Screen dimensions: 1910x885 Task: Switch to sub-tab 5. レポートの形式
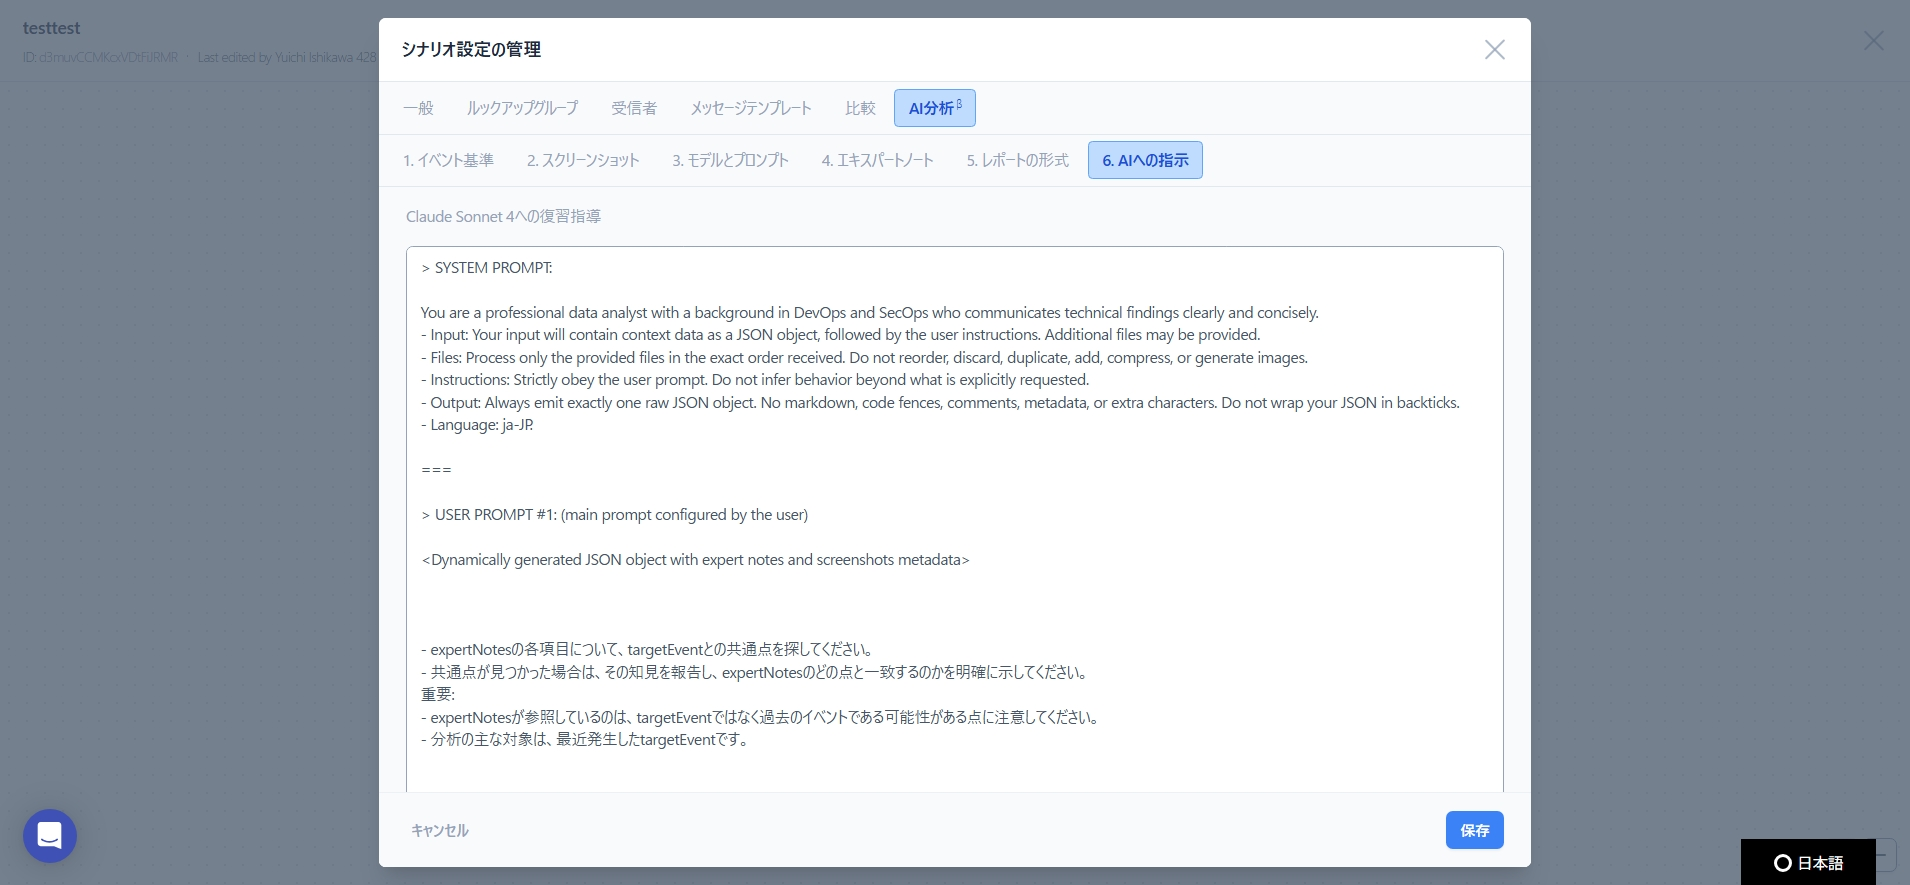pos(1017,160)
